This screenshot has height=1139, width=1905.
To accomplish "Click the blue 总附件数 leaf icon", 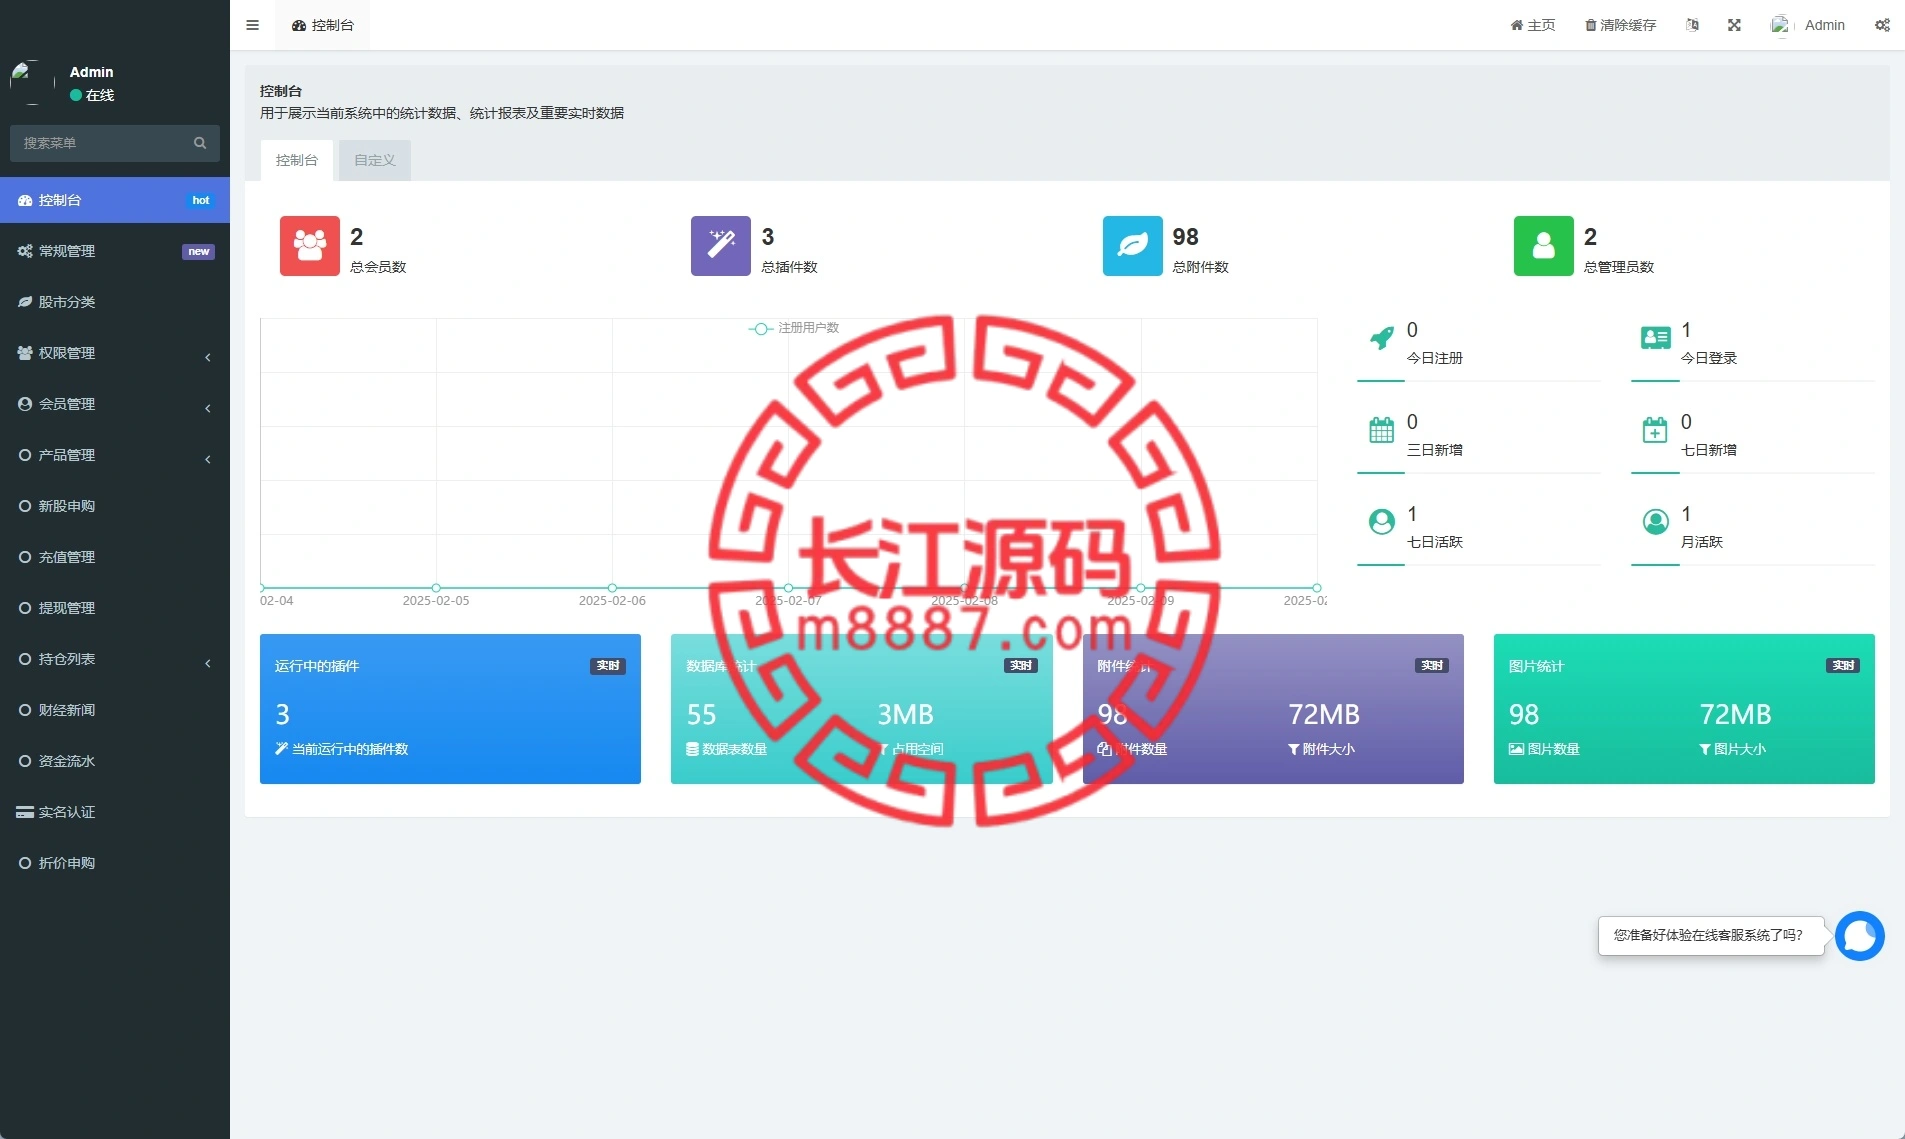I will 1133,246.
